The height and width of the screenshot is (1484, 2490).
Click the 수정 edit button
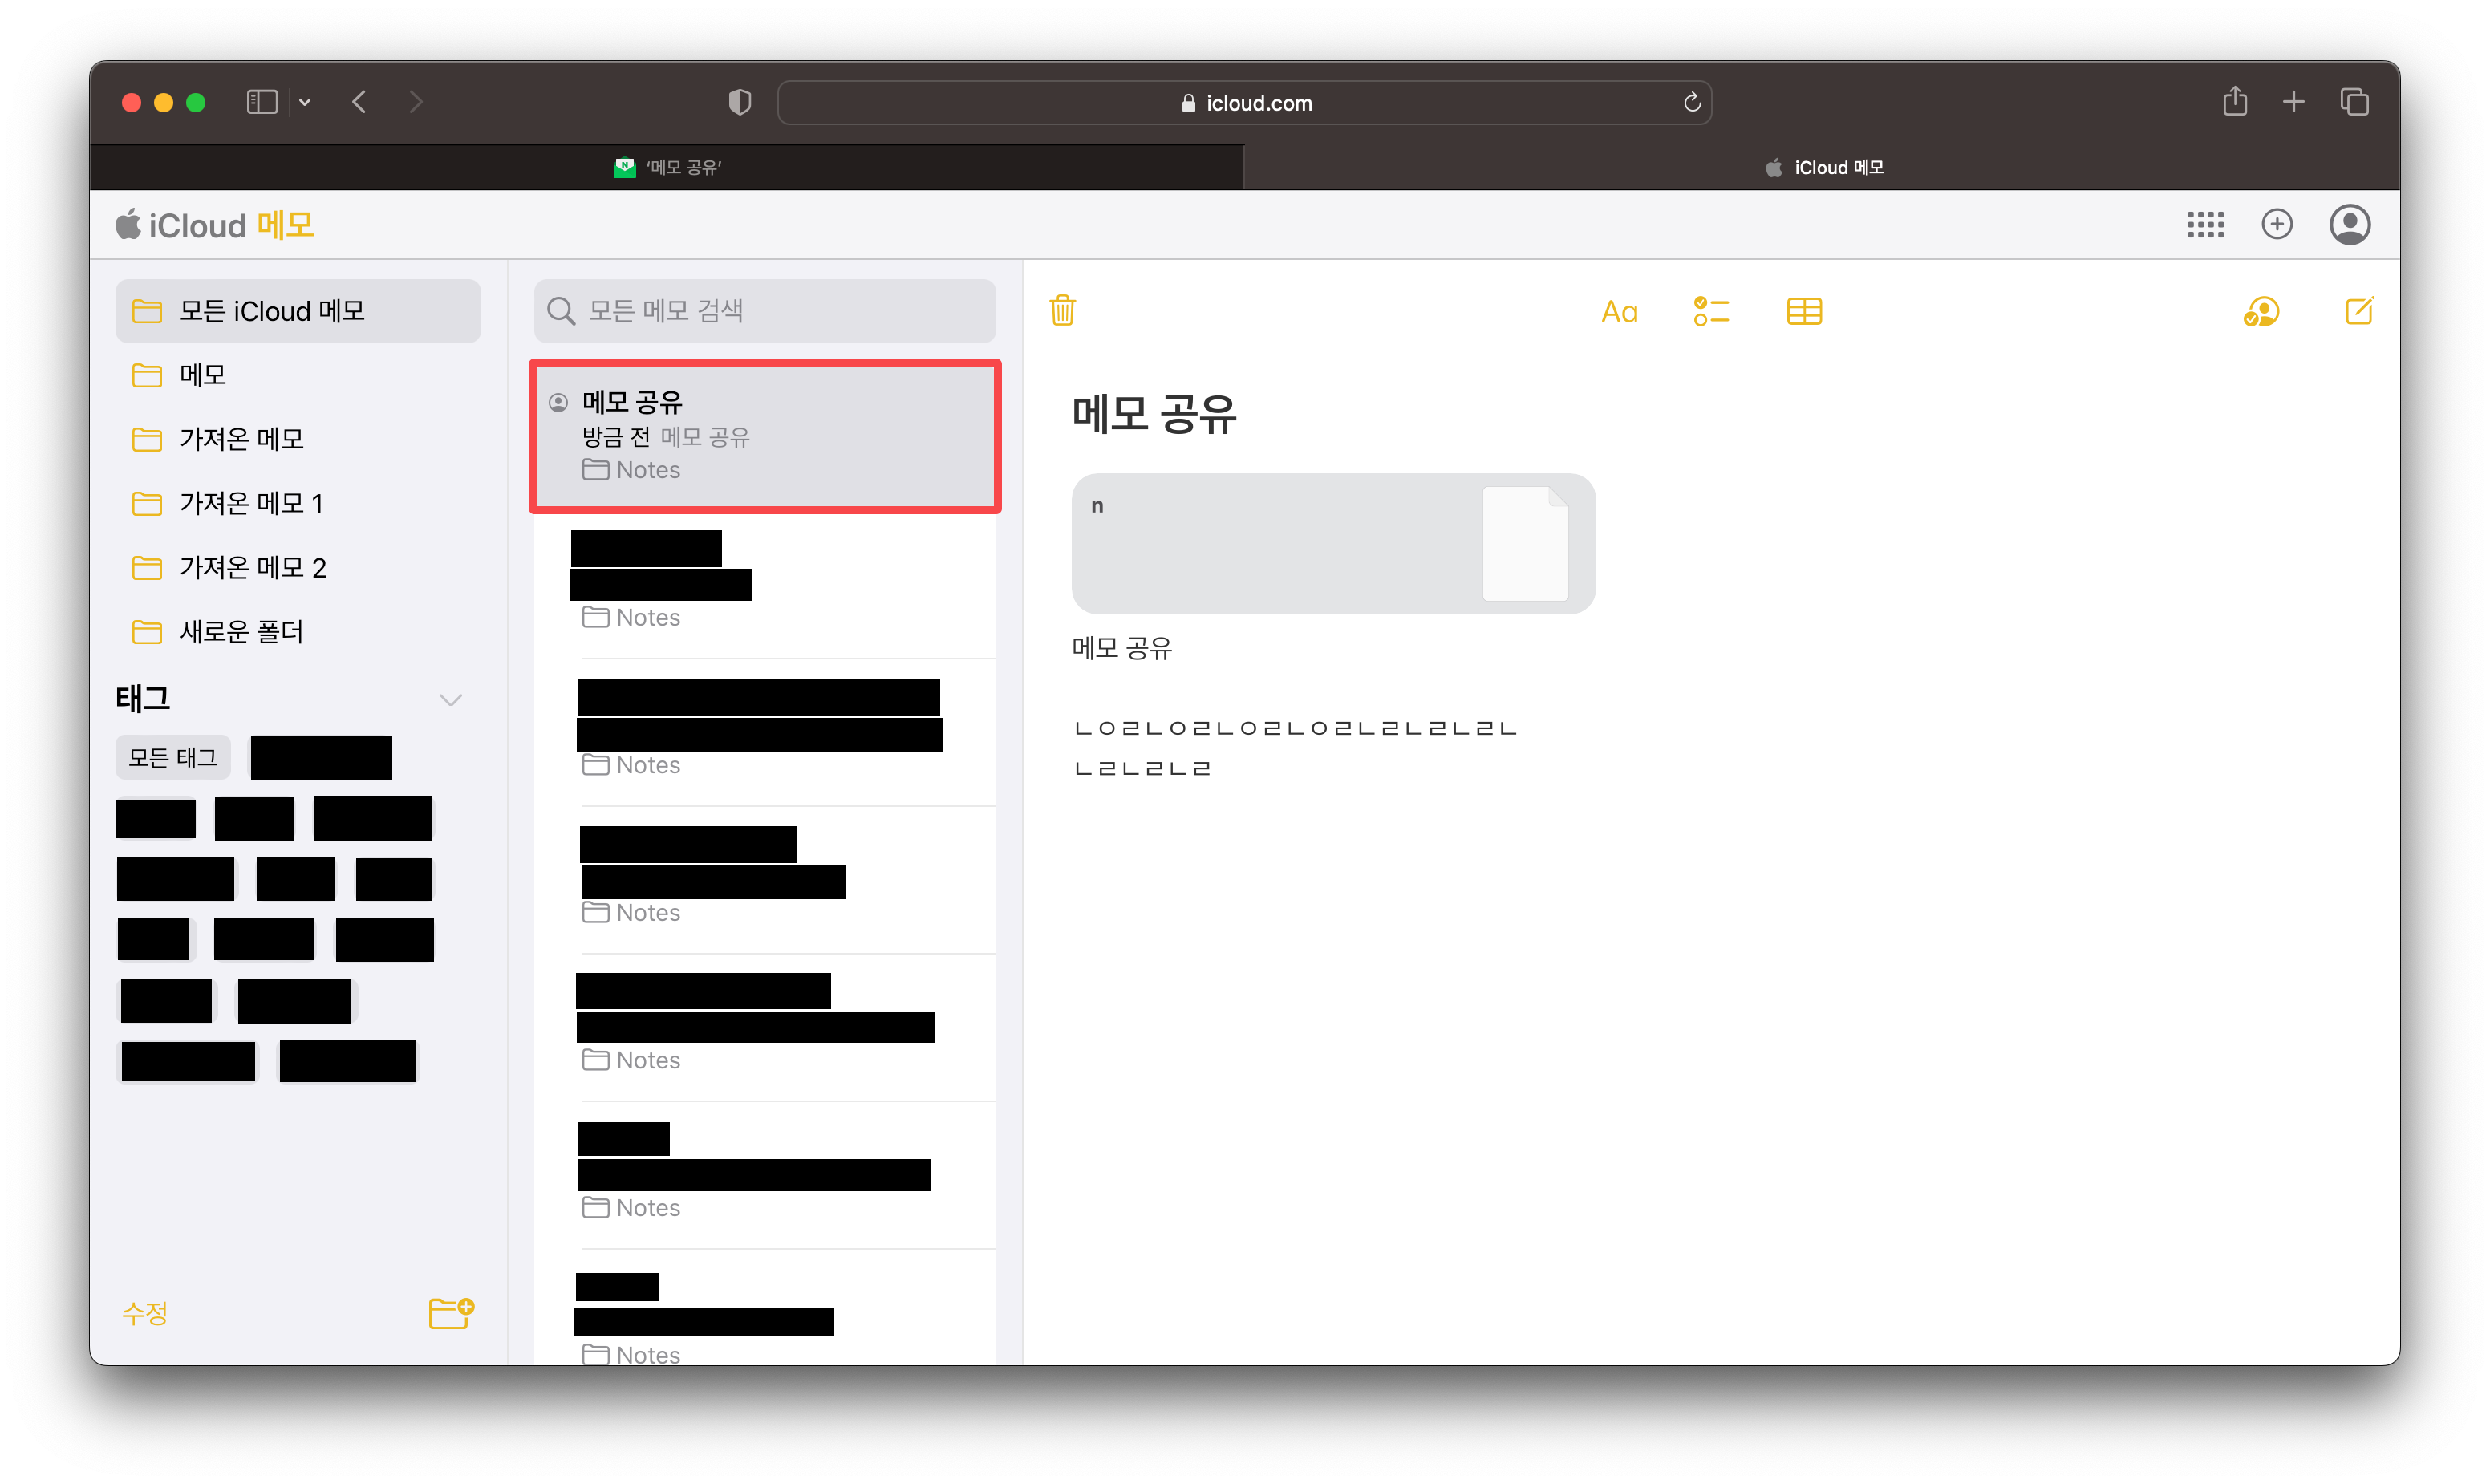tap(145, 1312)
